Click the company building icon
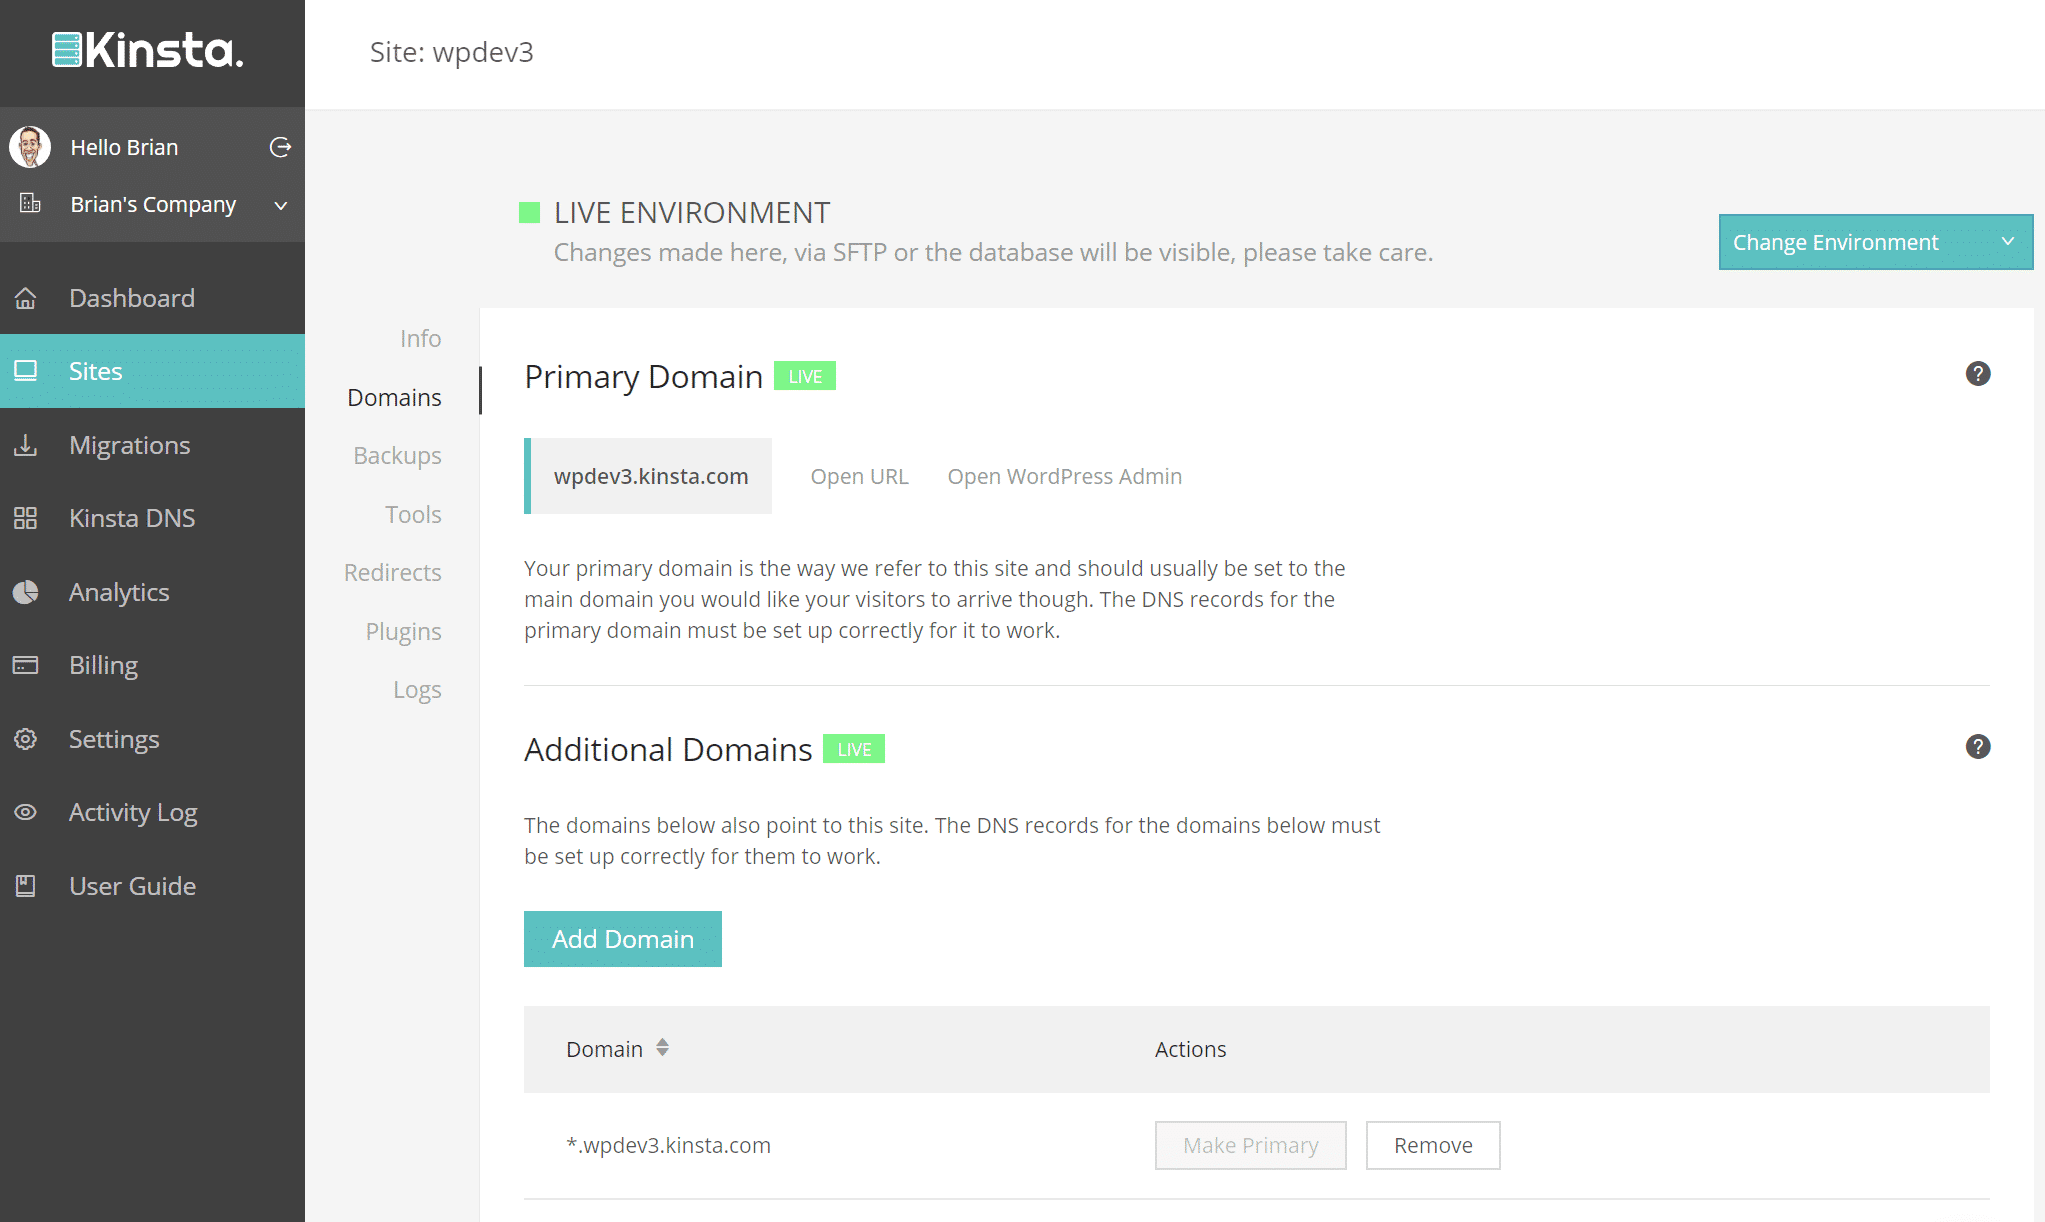Image resolution: width=2045 pixels, height=1222 pixels. point(30,204)
